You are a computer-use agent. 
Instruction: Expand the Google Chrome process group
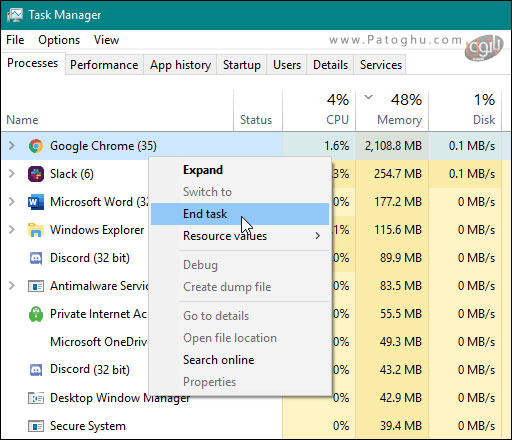(12, 146)
